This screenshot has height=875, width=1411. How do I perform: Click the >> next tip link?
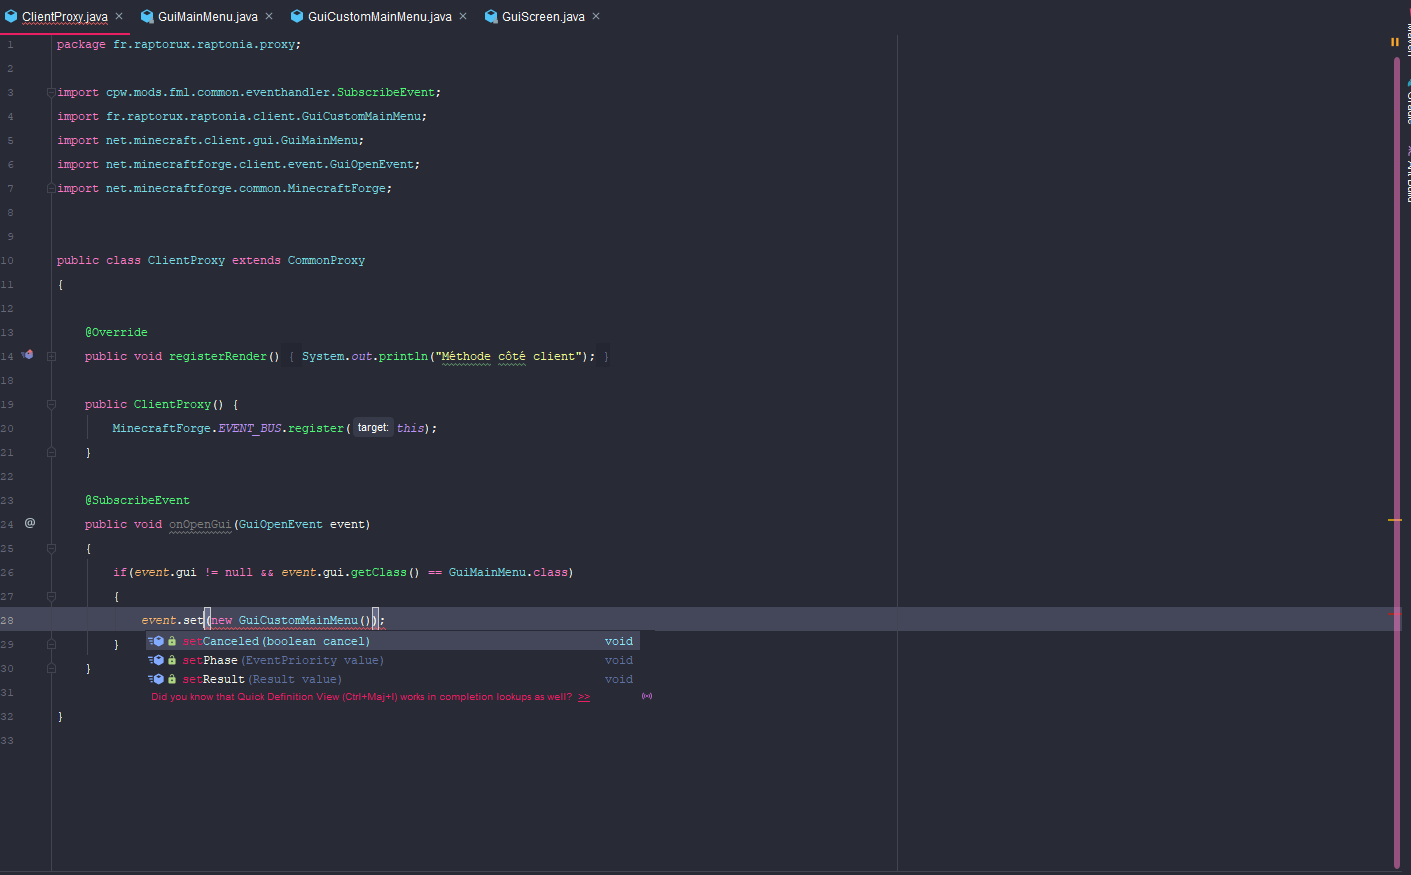(584, 697)
